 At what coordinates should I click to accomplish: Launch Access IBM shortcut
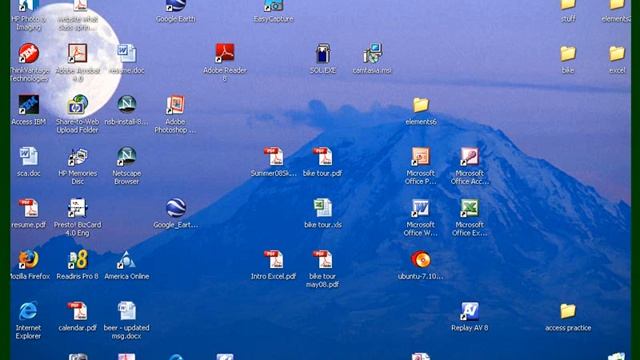[x=29, y=104]
